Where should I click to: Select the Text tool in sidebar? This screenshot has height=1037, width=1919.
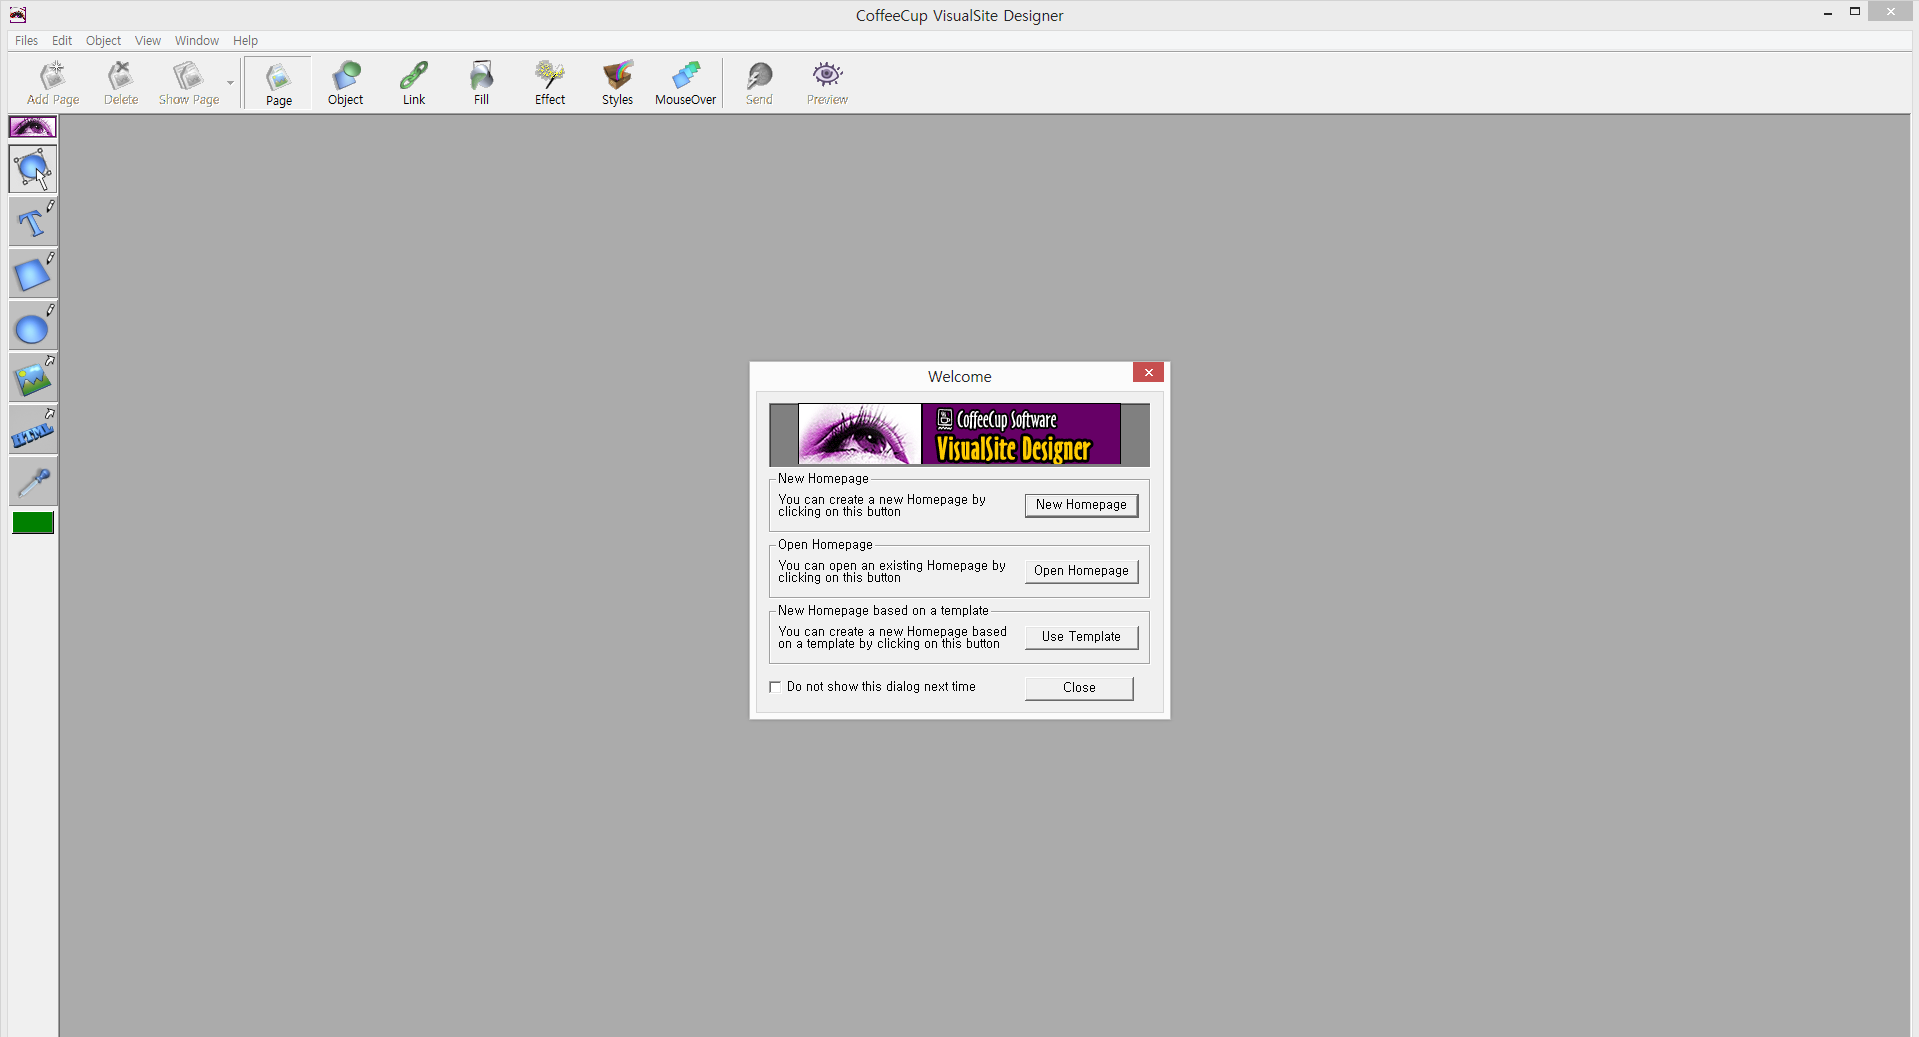pos(33,221)
